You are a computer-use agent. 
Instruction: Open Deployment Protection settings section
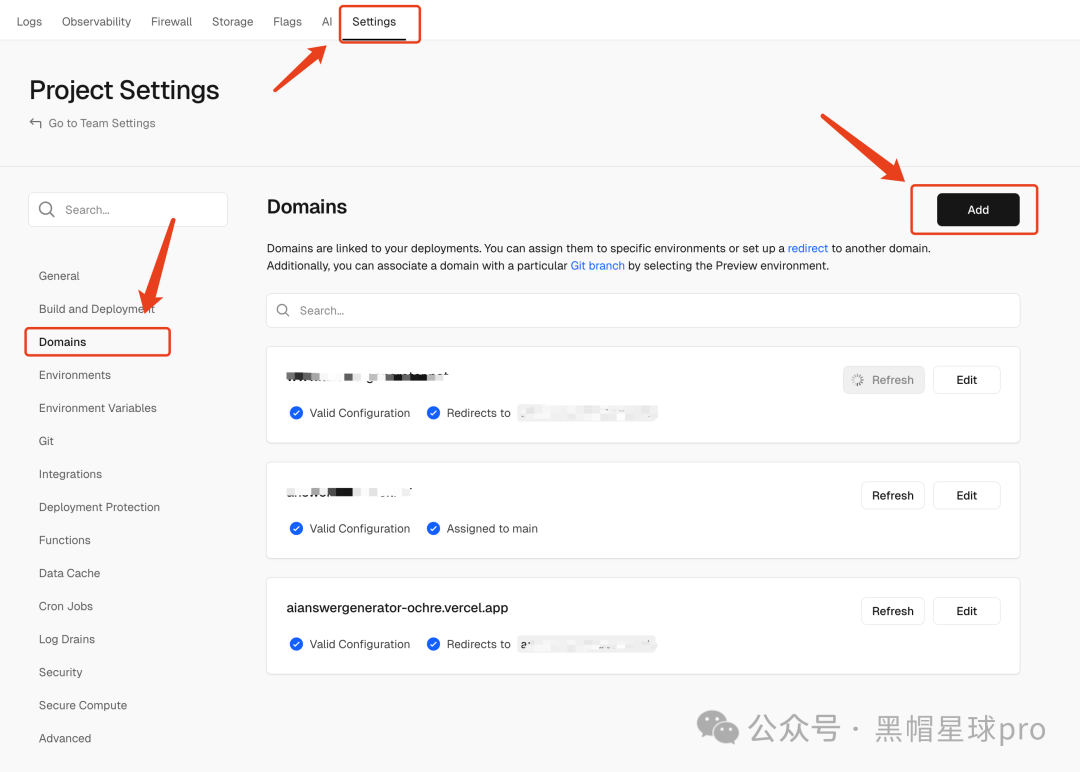click(x=99, y=507)
